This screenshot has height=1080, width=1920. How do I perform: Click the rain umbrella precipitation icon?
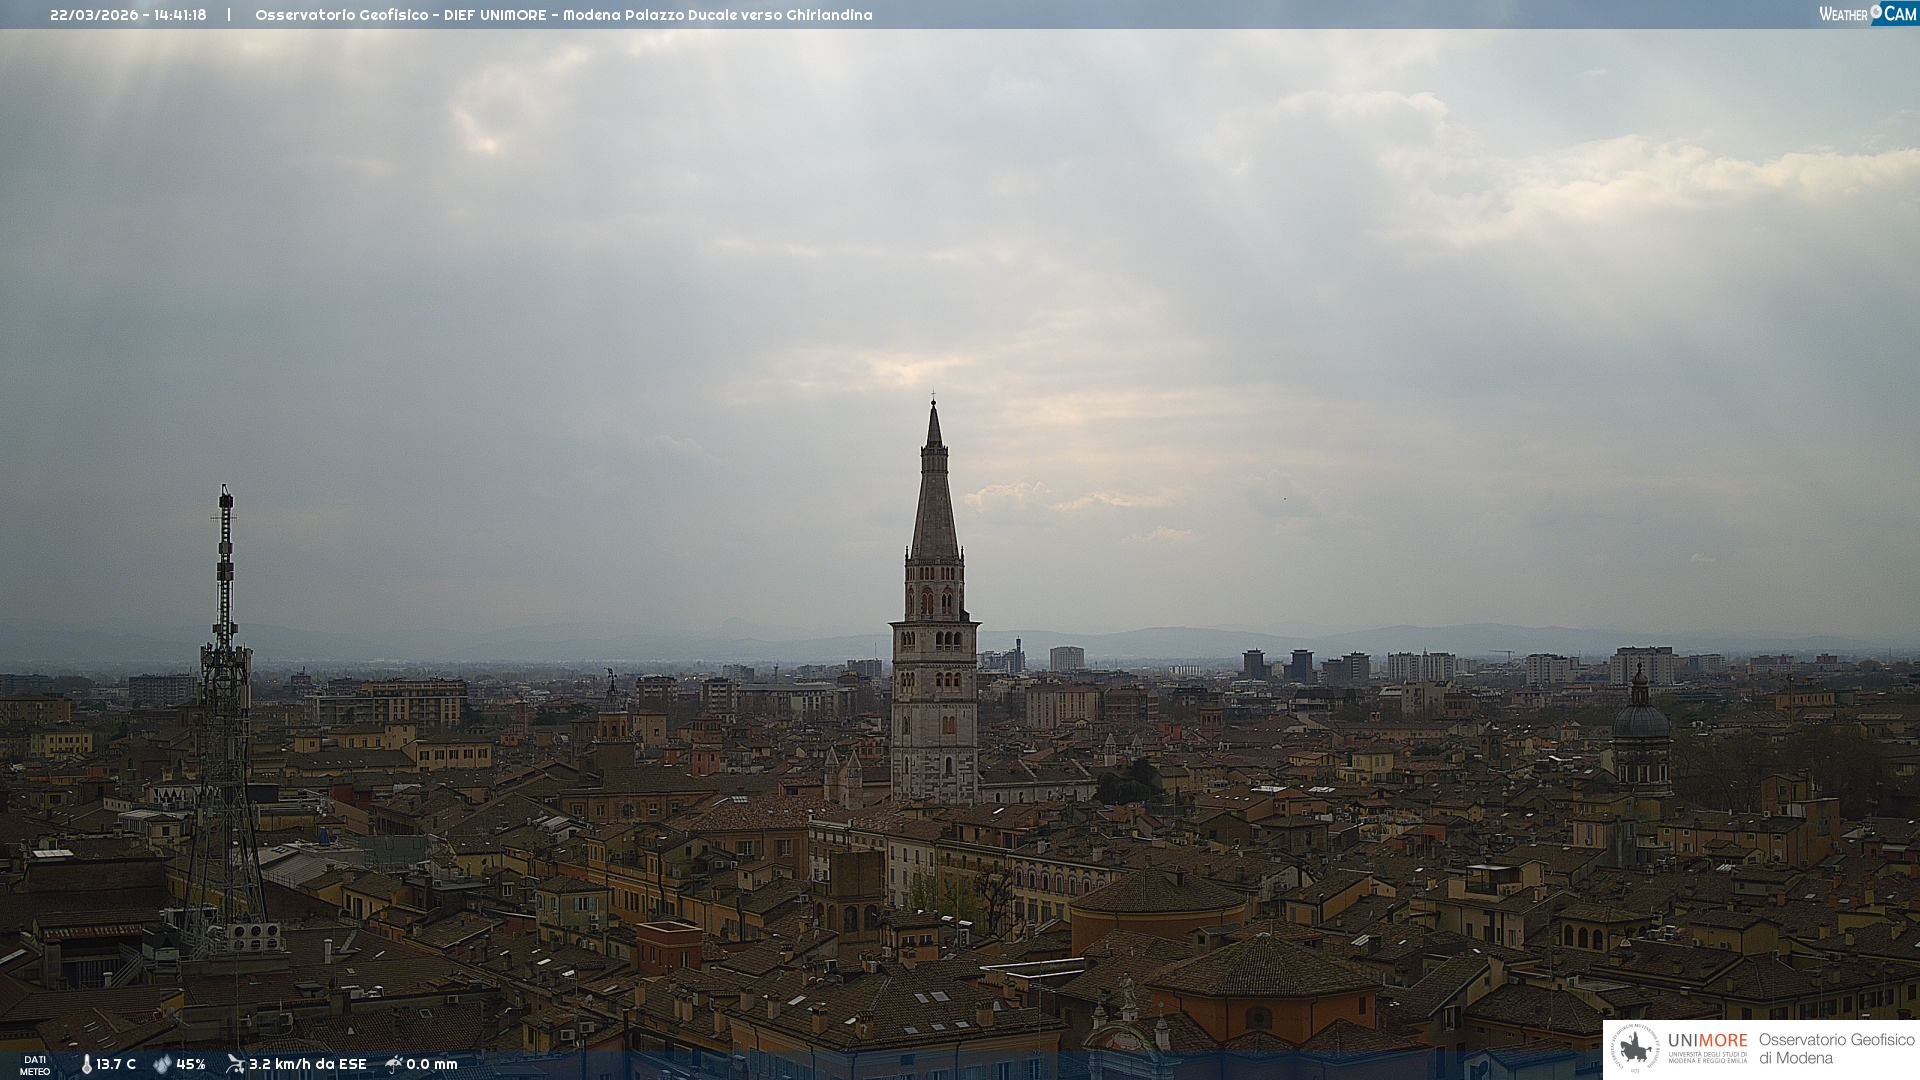tap(394, 1064)
